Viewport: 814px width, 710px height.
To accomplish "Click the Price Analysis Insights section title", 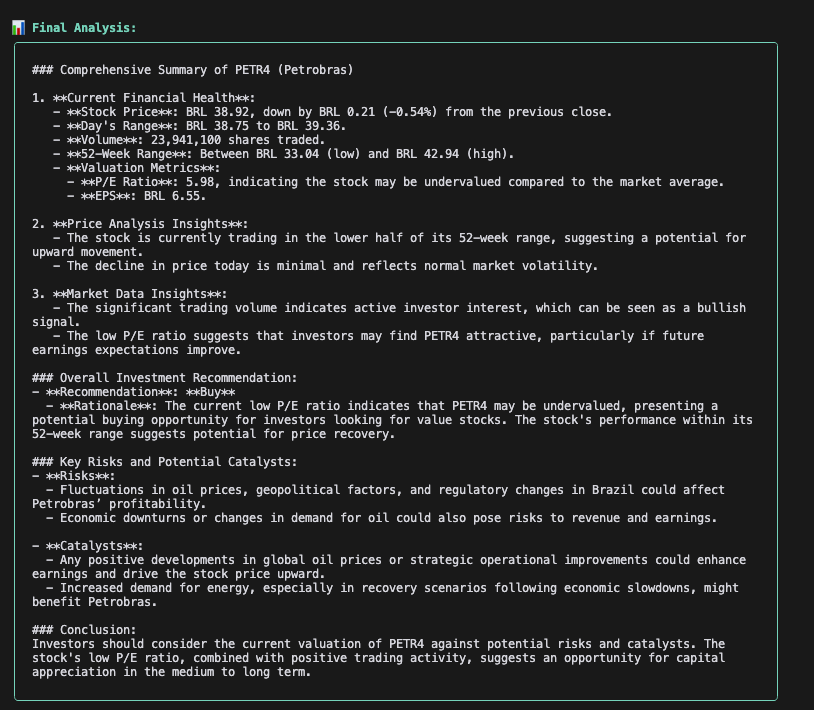I will (140, 224).
